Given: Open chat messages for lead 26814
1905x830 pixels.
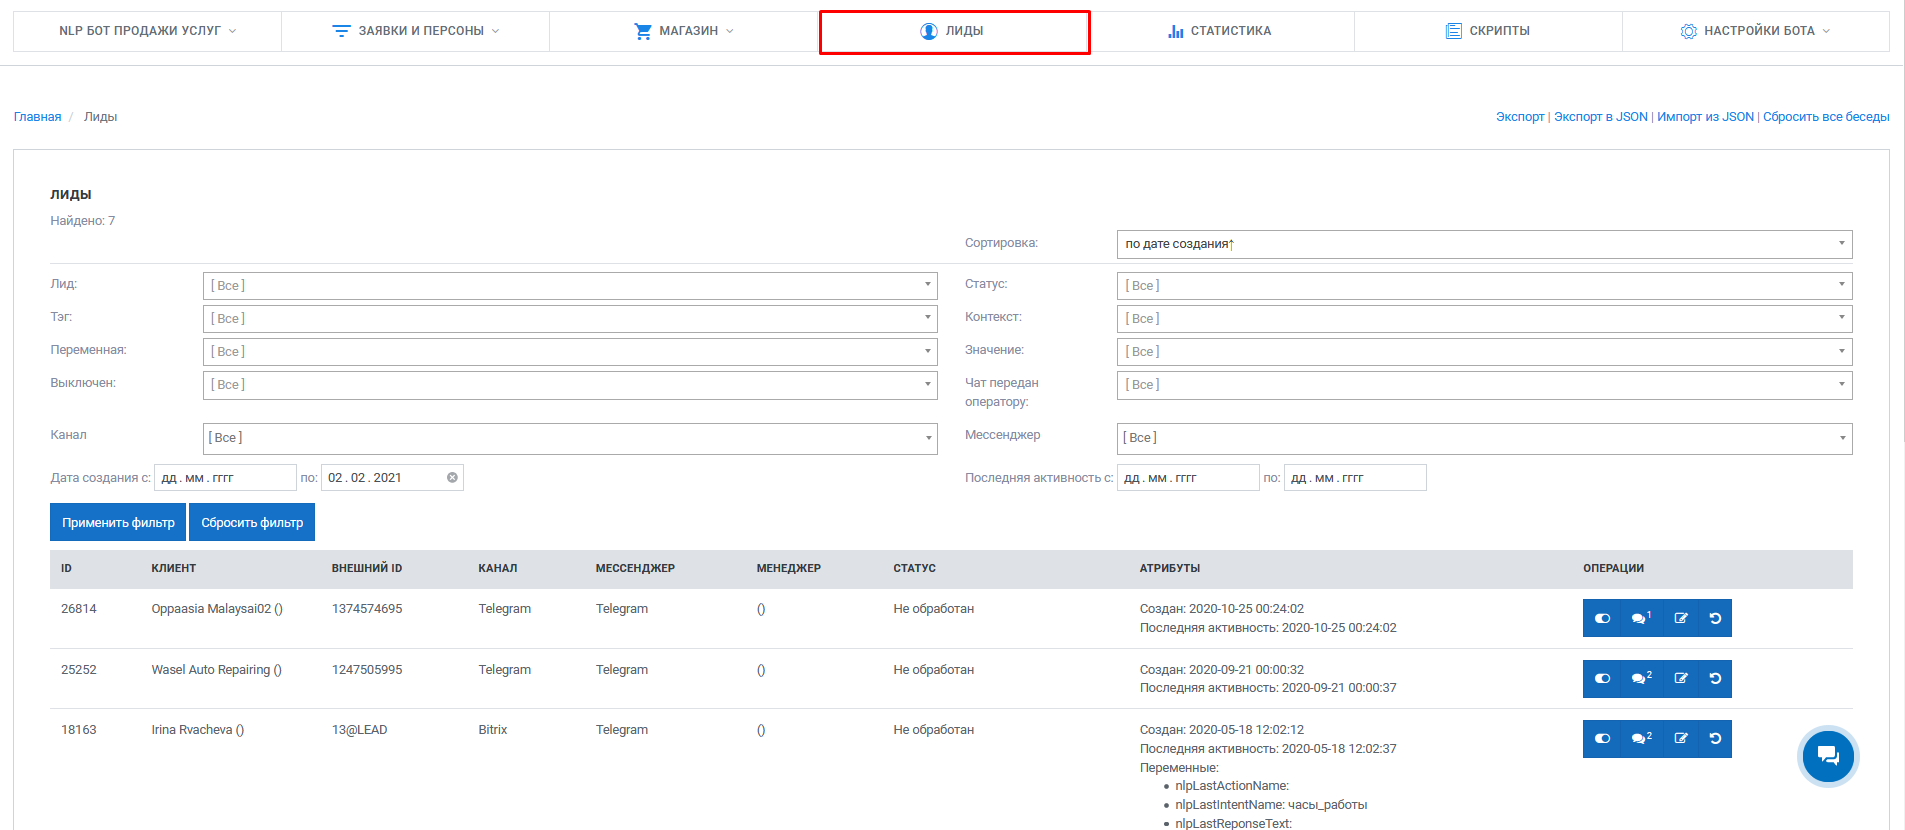Looking at the screenshot, I should [x=1640, y=618].
